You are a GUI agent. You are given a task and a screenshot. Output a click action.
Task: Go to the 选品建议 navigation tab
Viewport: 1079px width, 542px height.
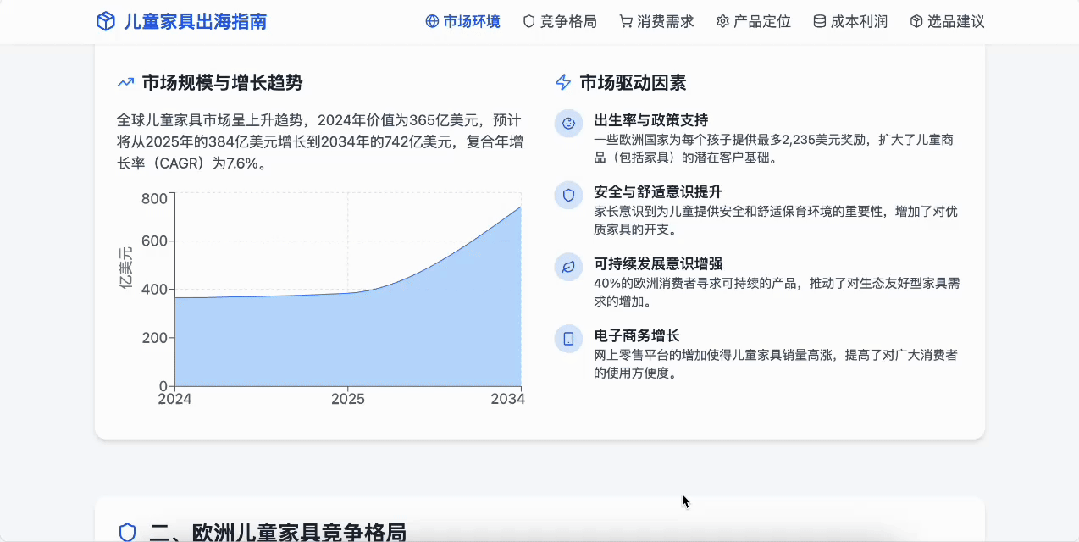(x=947, y=21)
